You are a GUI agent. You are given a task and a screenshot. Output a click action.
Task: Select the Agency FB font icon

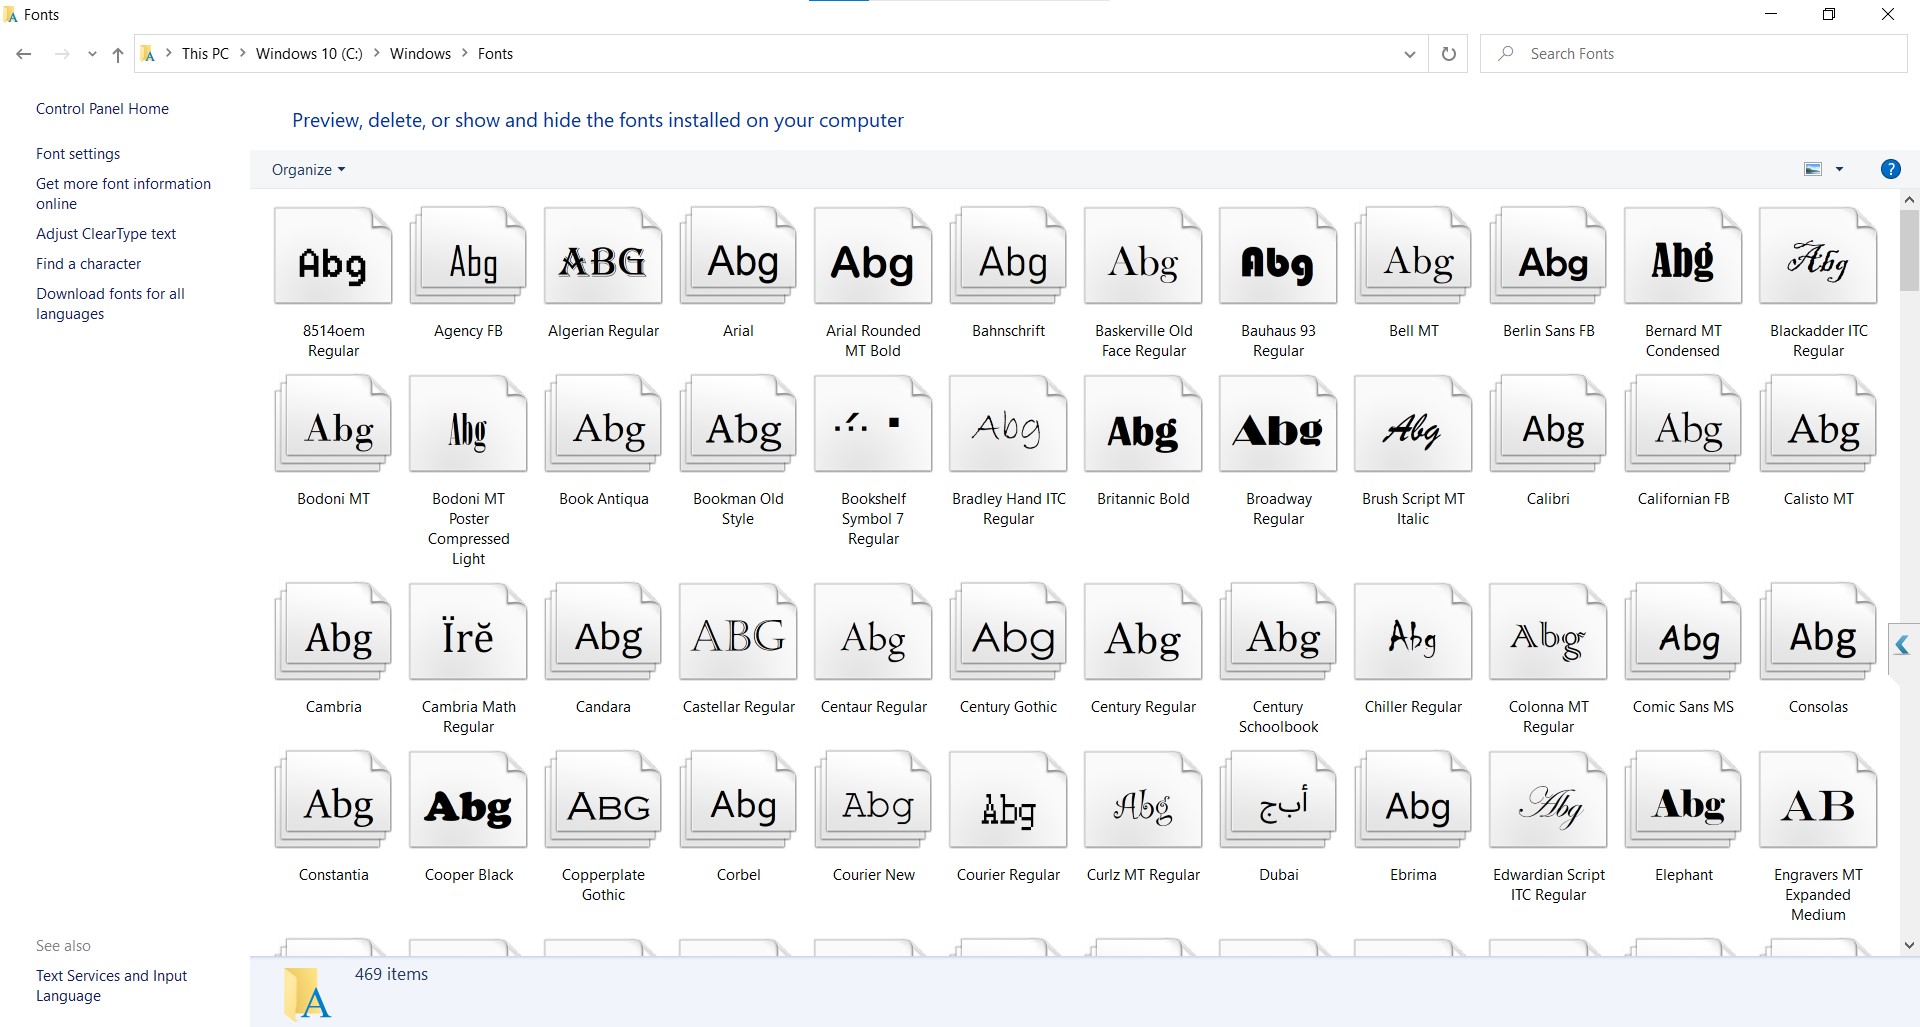tap(468, 256)
